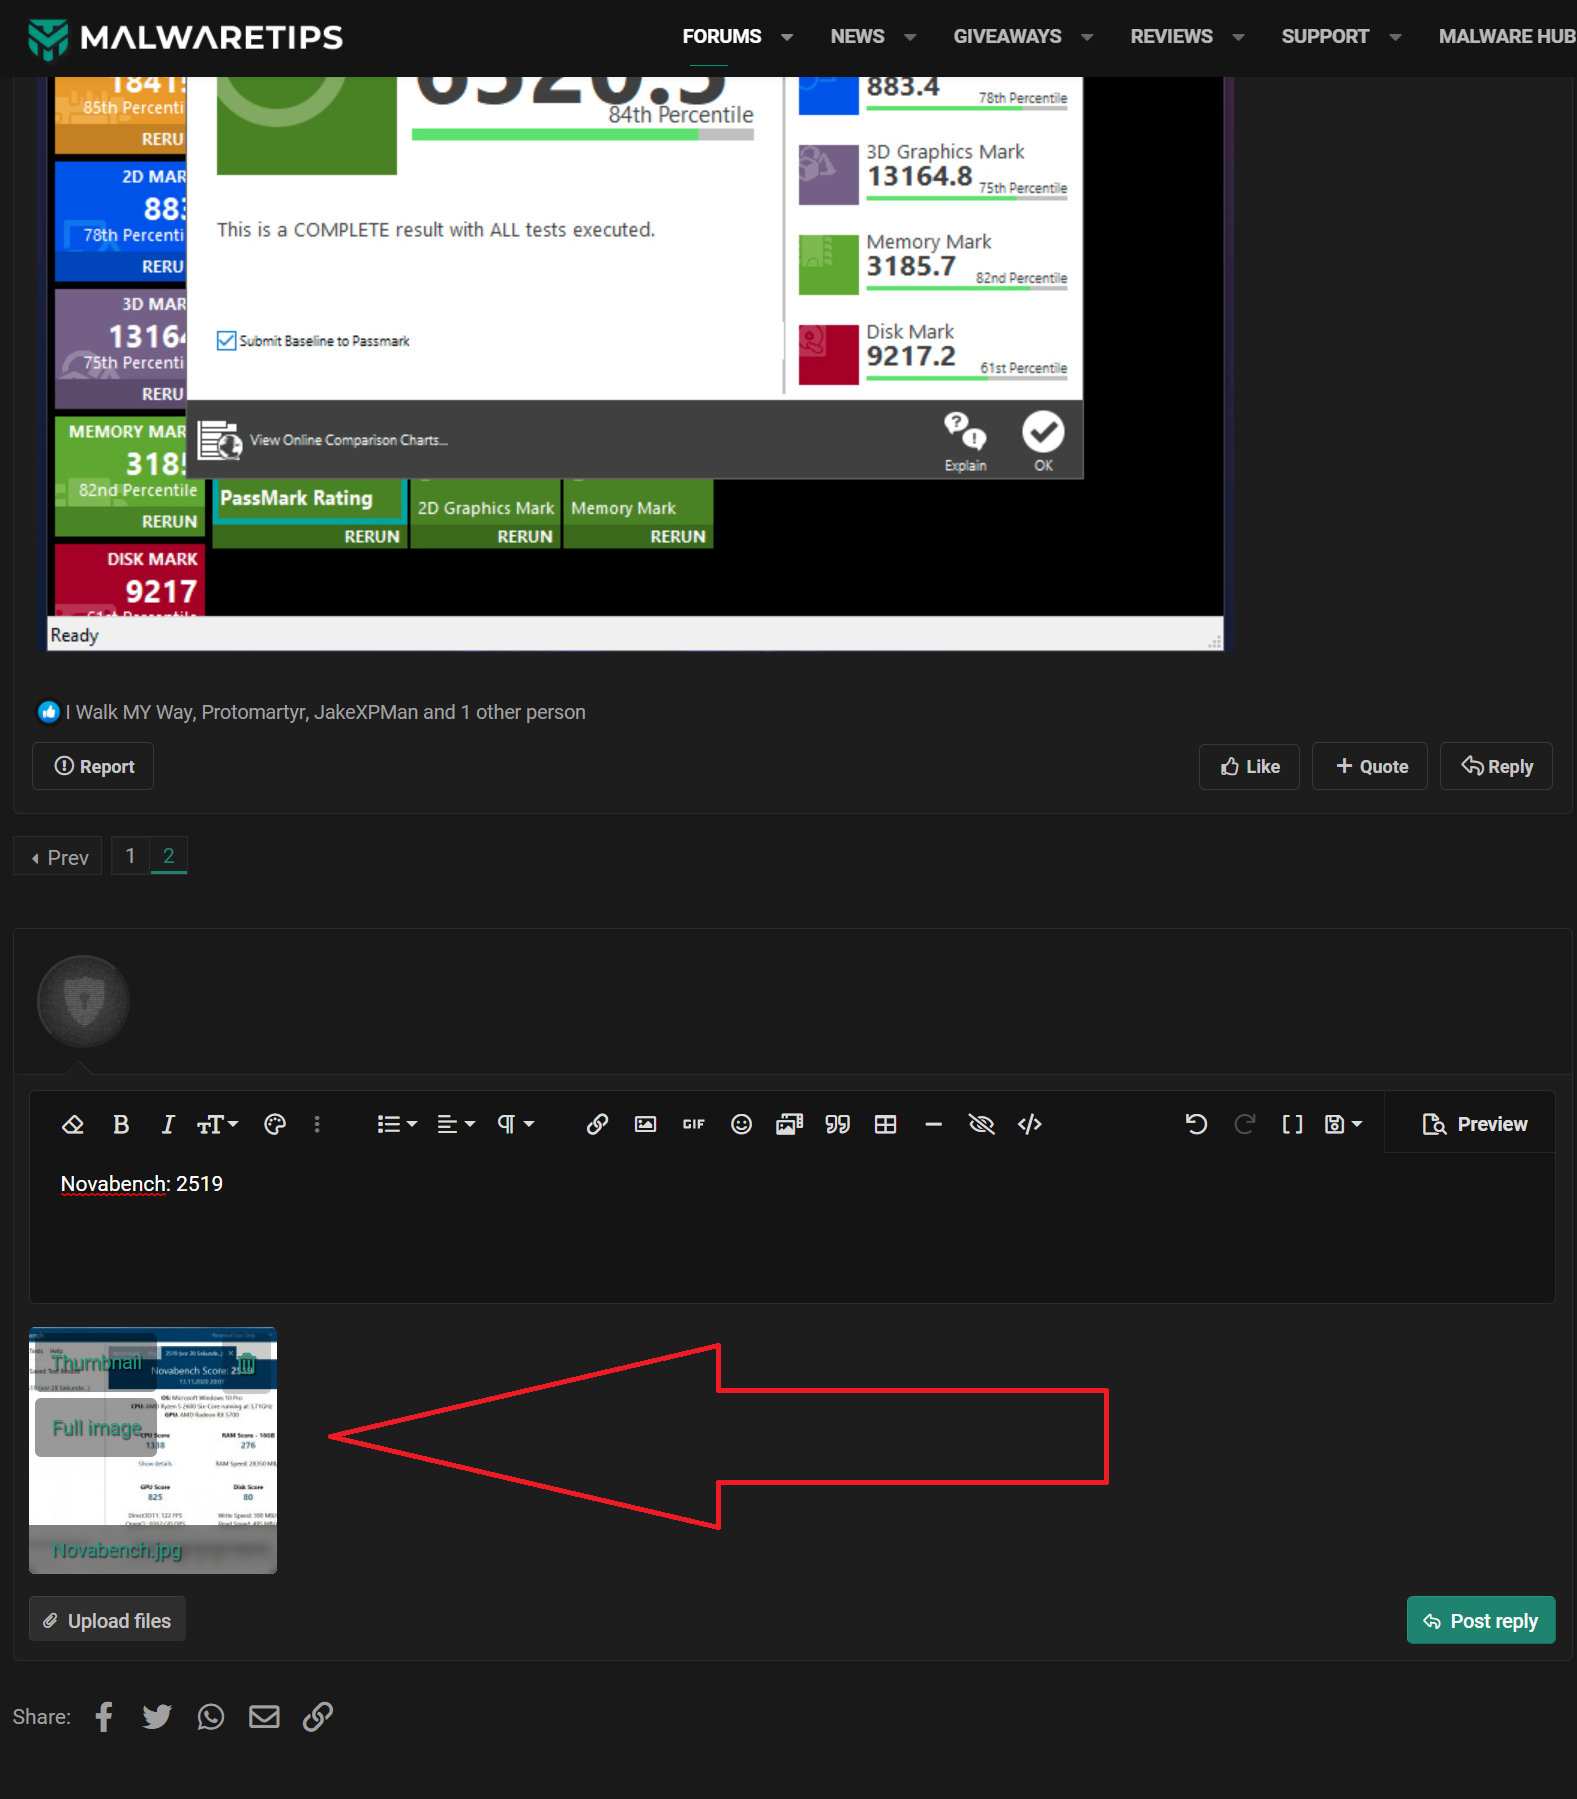The height and width of the screenshot is (1799, 1577).
Task: Open the GIF picker
Action: click(x=693, y=1125)
